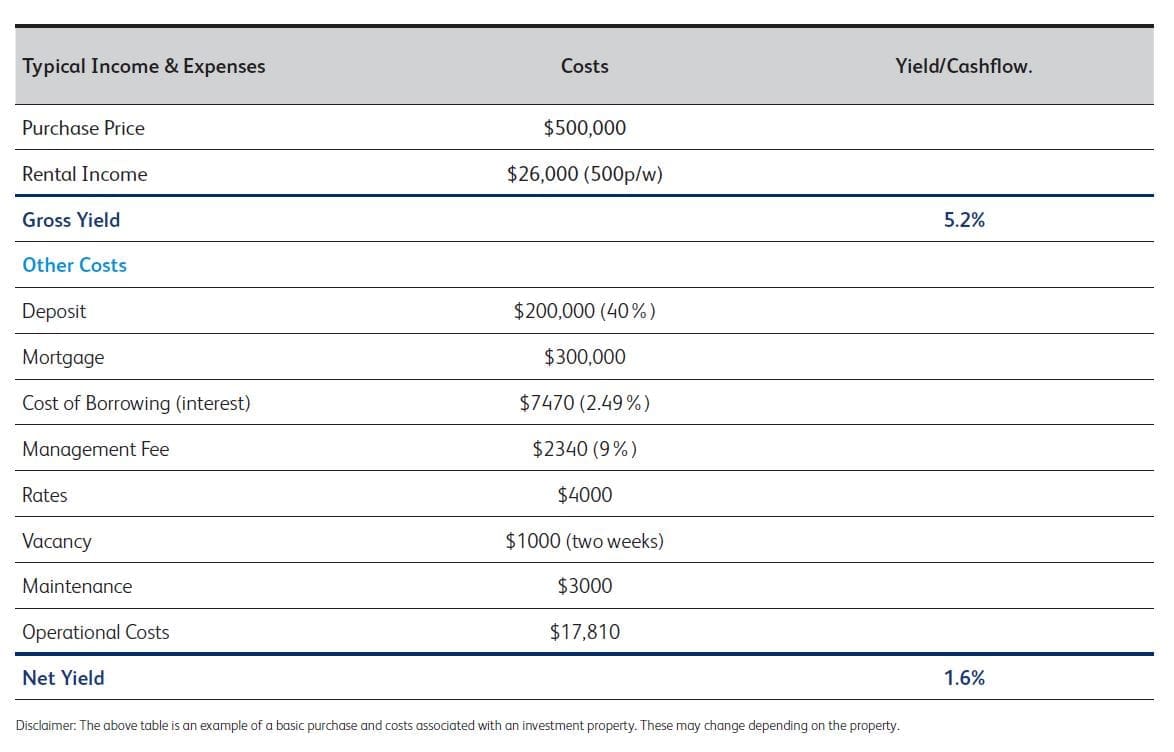Click the $4000 rates value
The image size is (1174, 752).
pyautogui.click(x=585, y=495)
